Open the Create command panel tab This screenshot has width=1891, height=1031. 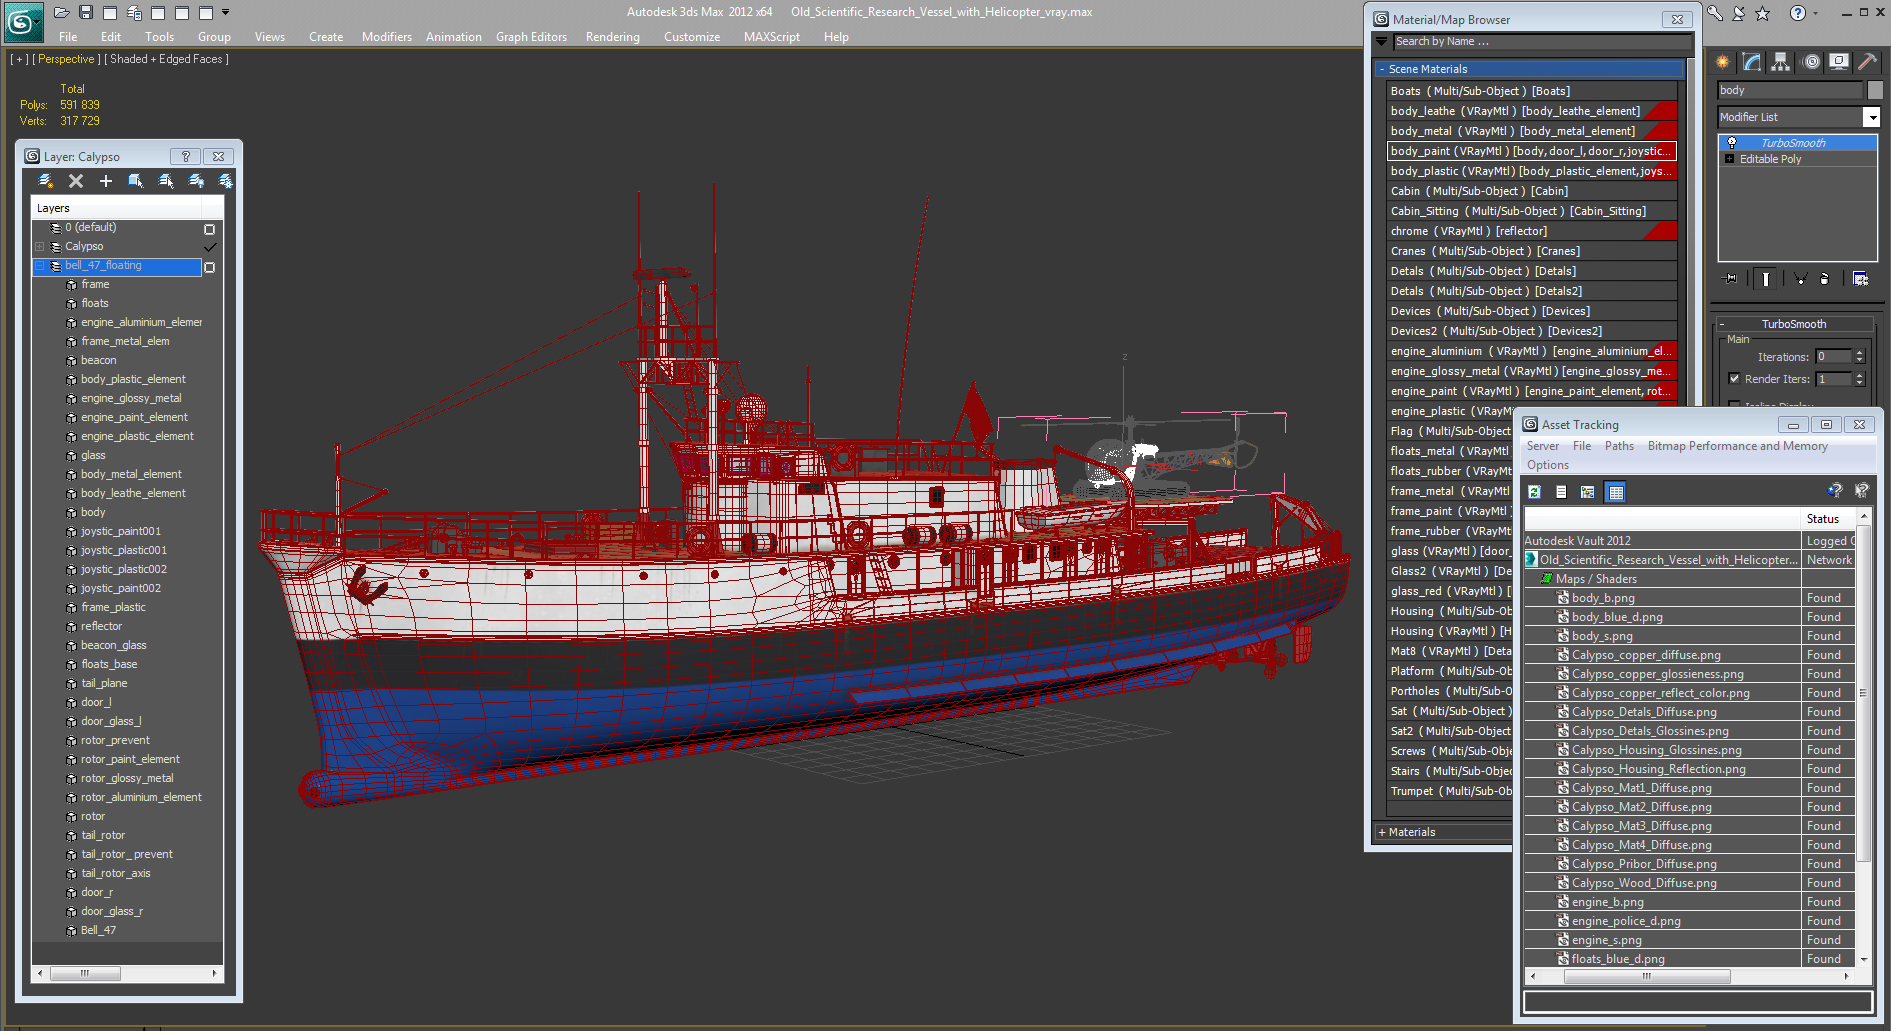tap(1723, 62)
